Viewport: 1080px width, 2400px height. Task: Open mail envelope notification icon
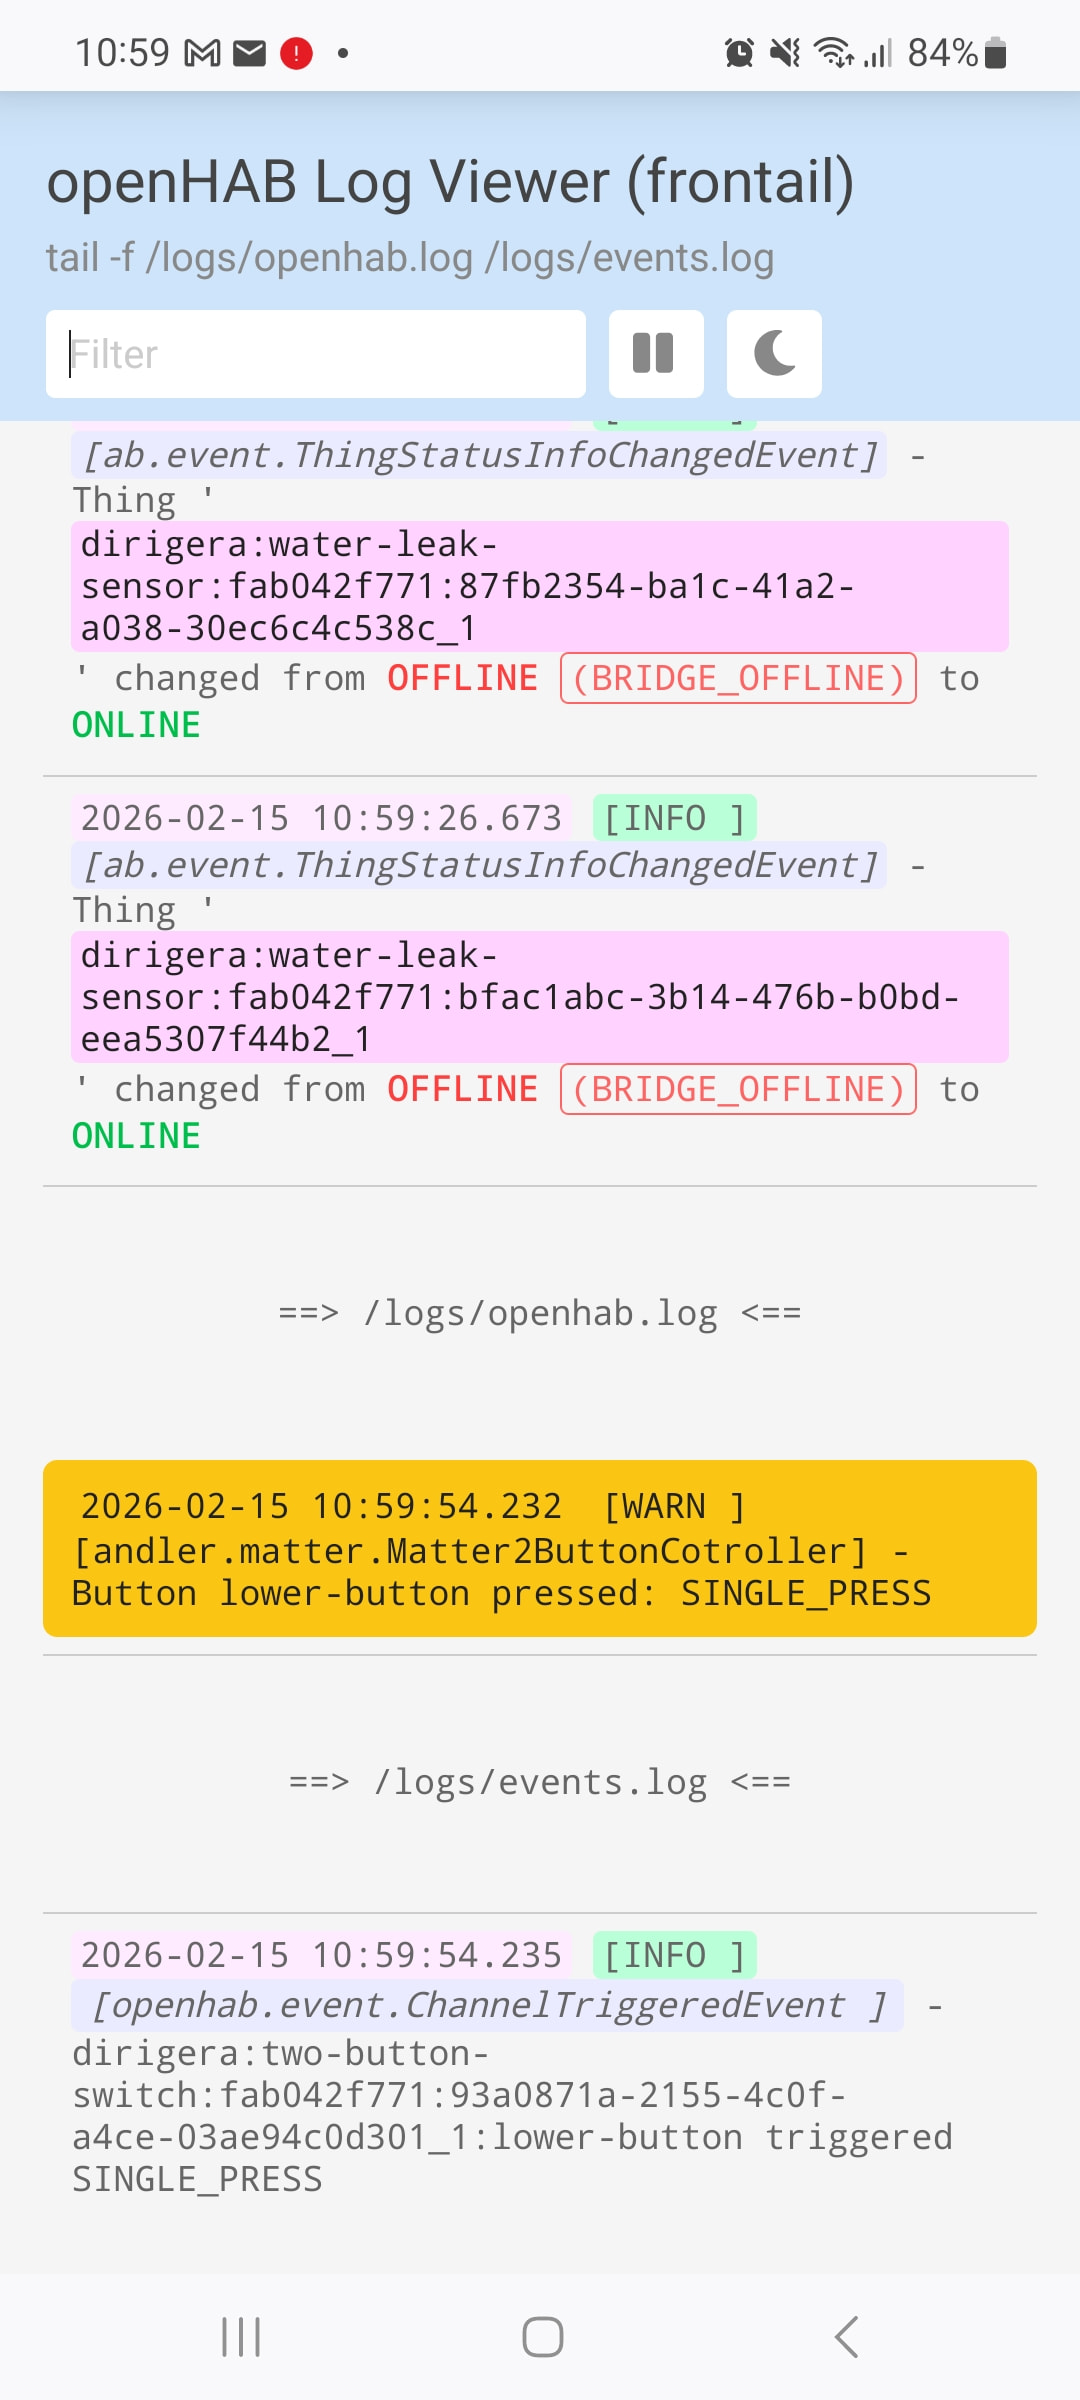tap(249, 53)
